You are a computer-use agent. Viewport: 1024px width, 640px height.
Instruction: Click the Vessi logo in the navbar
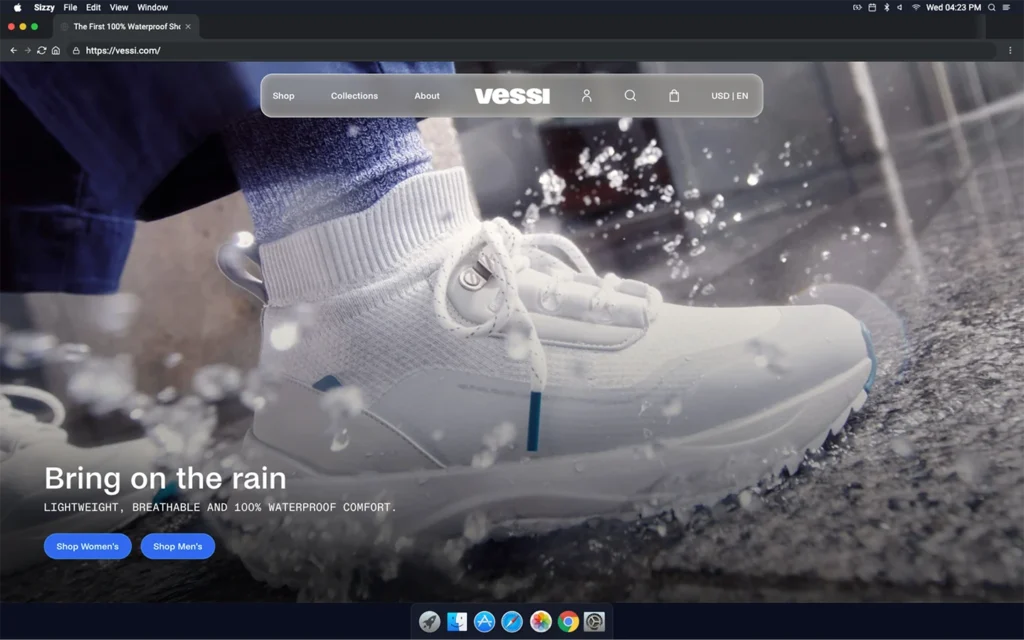coord(512,96)
